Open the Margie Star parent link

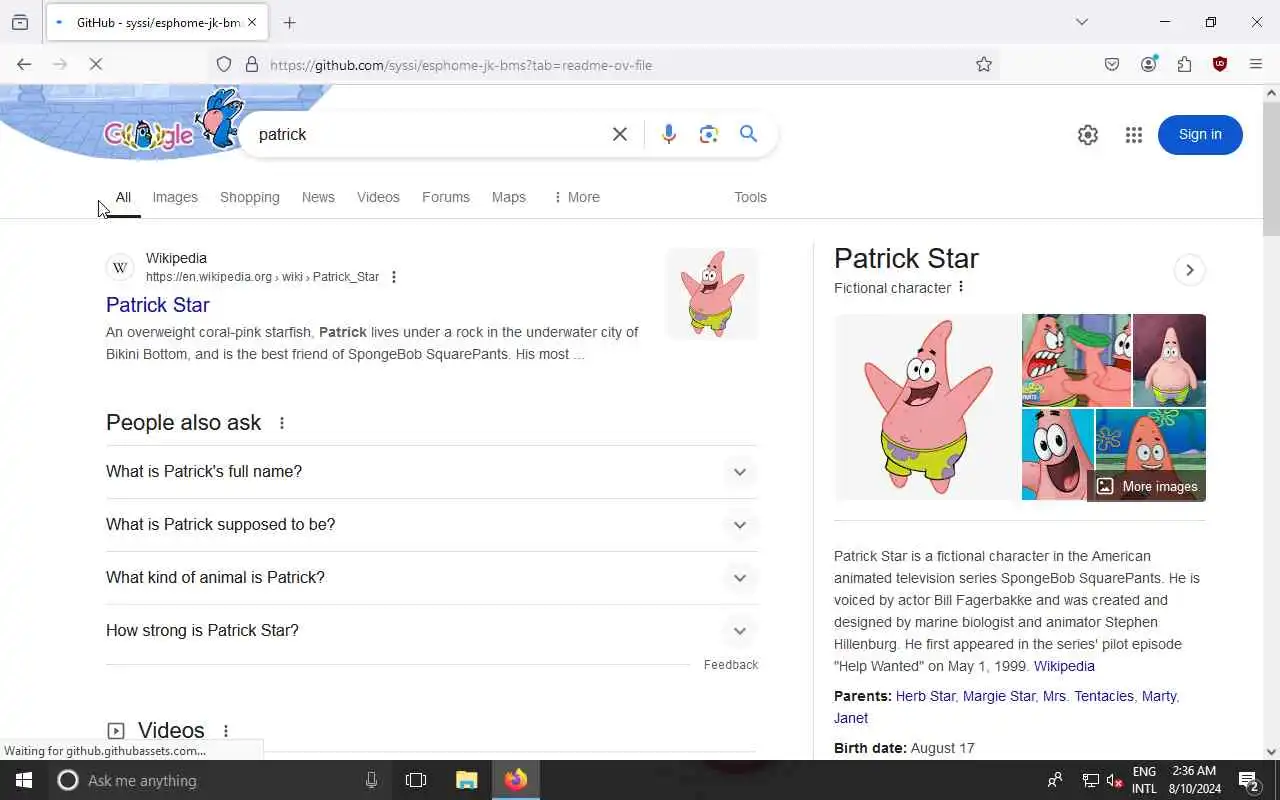pyautogui.click(x=999, y=696)
